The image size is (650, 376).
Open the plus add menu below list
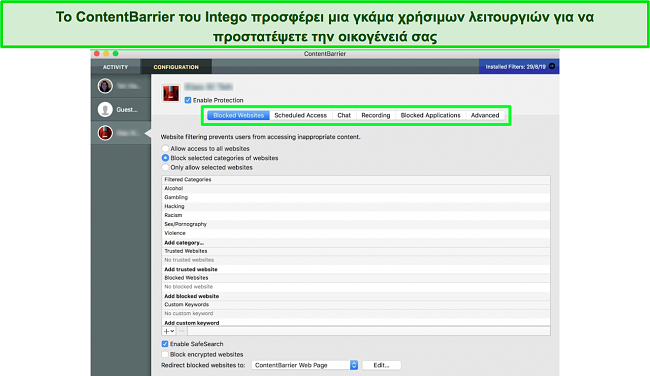[169, 331]
